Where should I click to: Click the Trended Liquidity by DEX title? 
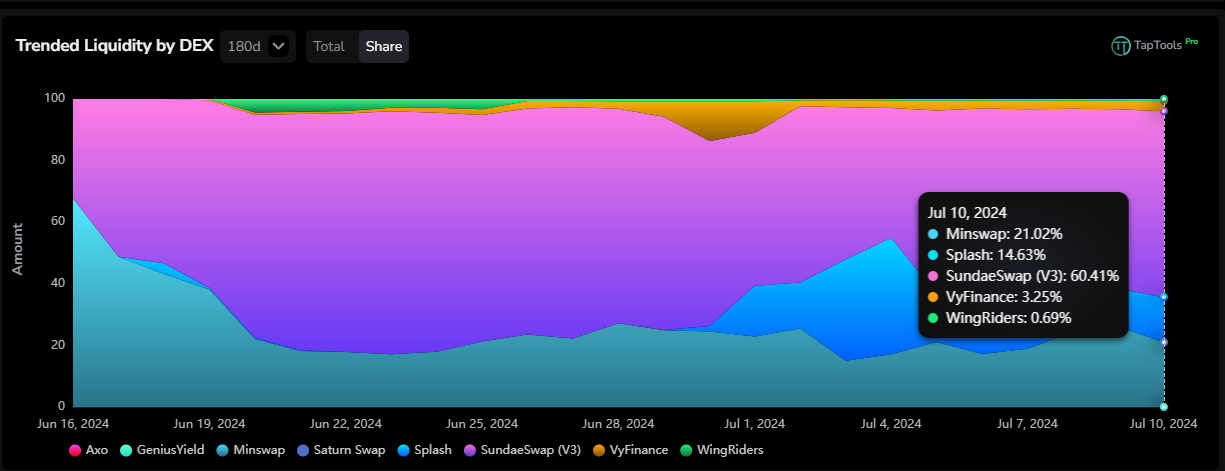coord(115,46)
